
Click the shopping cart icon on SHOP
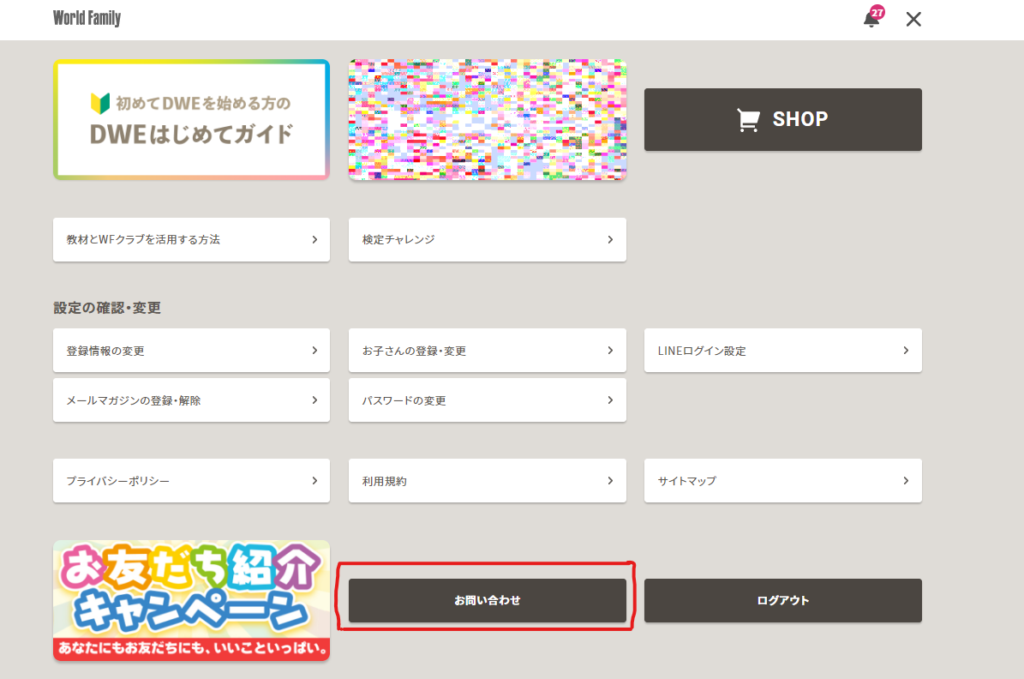click(x=748, y=120)
